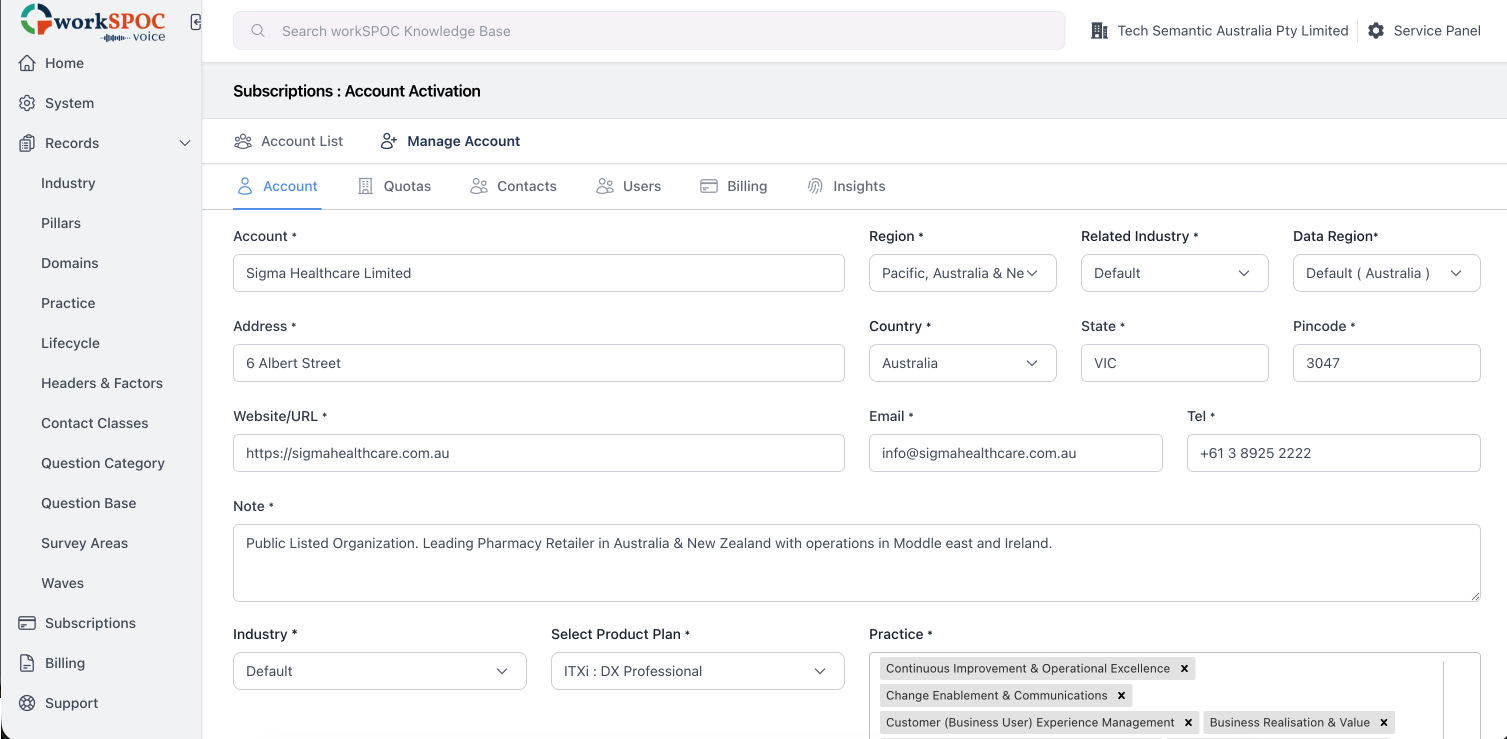1507x739 pixels.
Task: Click the Contacts tab people icon
Action: click(x=479, y=186)
